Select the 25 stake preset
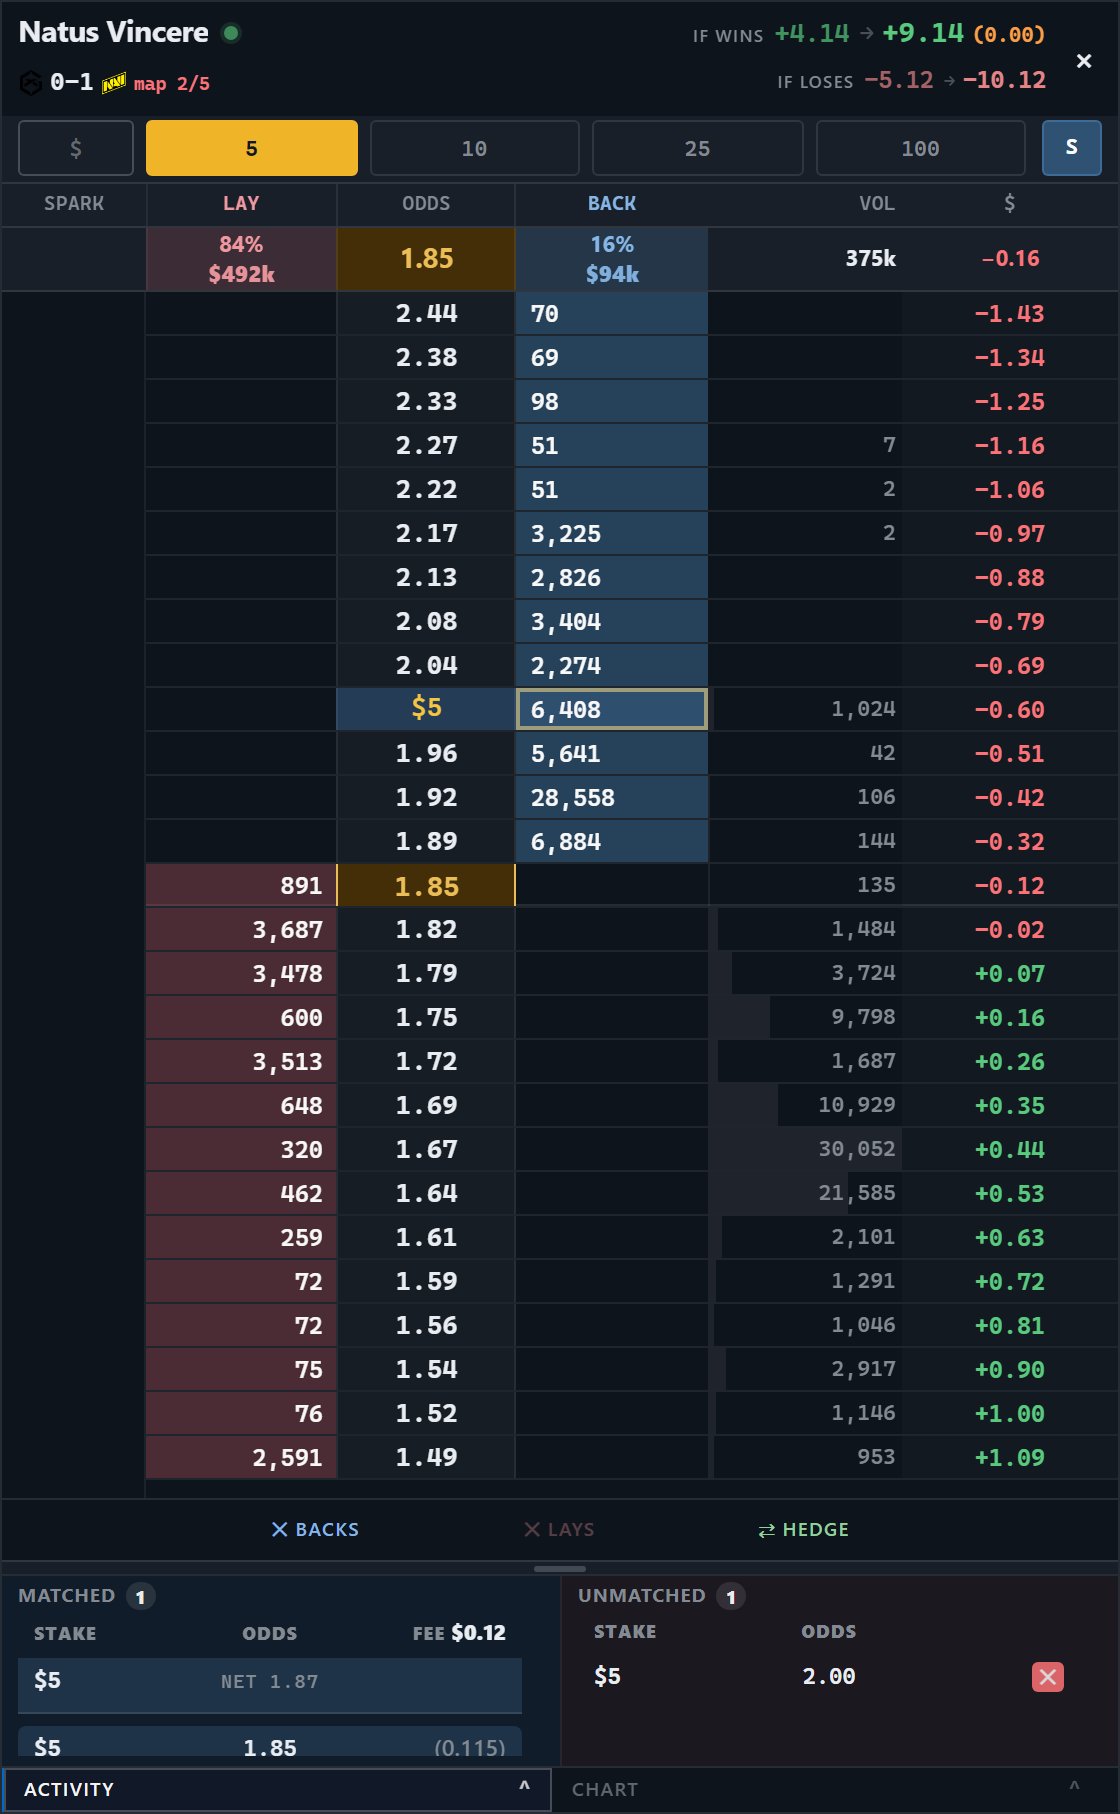Screen dimensions: 1120x1814 698,148
